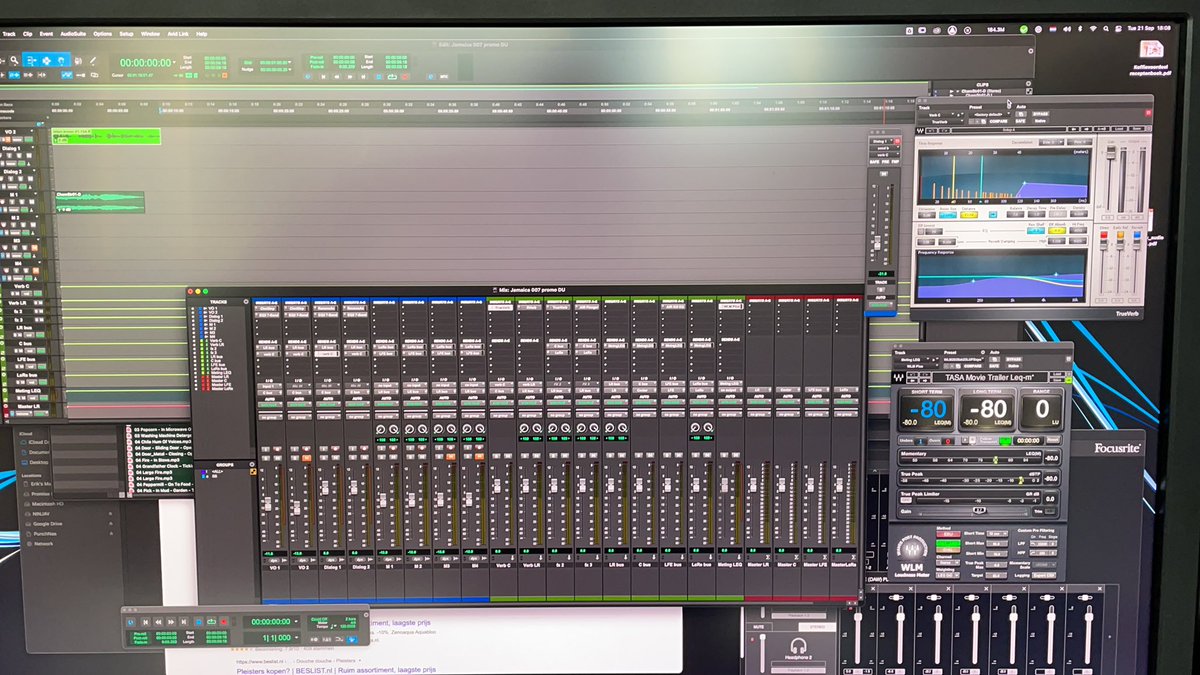1200x675 pixels.
Task: Toggle Mute on VO 1 mixer channel
Action: (277, 458)
